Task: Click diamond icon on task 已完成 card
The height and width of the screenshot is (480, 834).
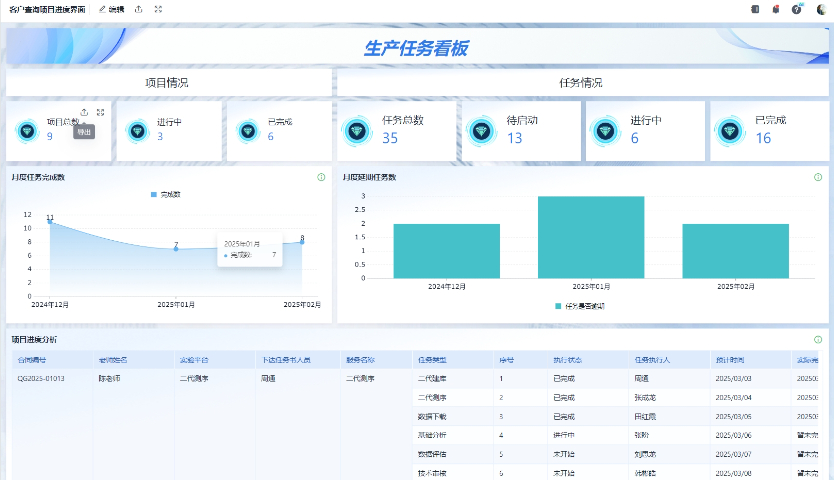Action: tap(730, 131)
